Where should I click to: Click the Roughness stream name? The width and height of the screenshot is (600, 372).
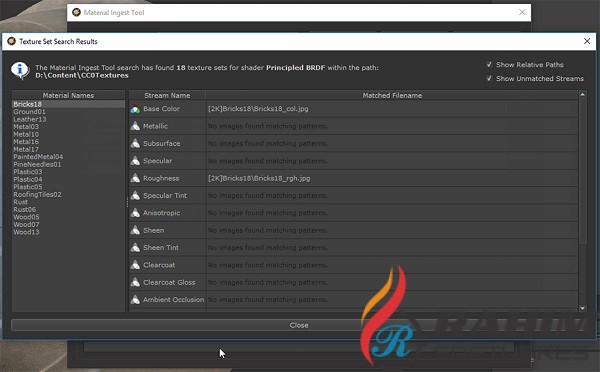point(161,178)
